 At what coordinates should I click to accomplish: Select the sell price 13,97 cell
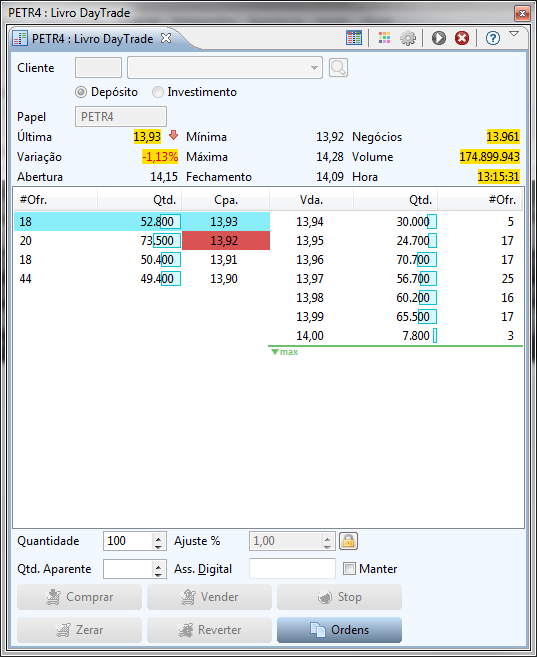click(311, 279)
